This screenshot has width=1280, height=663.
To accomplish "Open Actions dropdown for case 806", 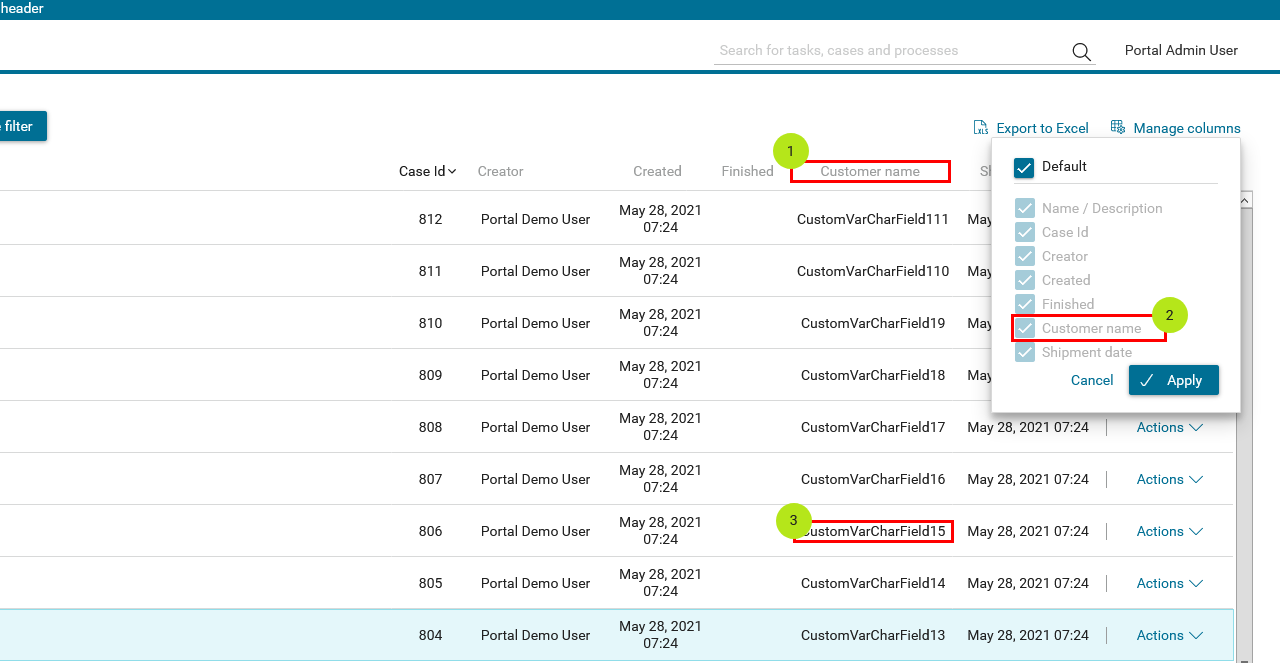I will [1169, 531].
